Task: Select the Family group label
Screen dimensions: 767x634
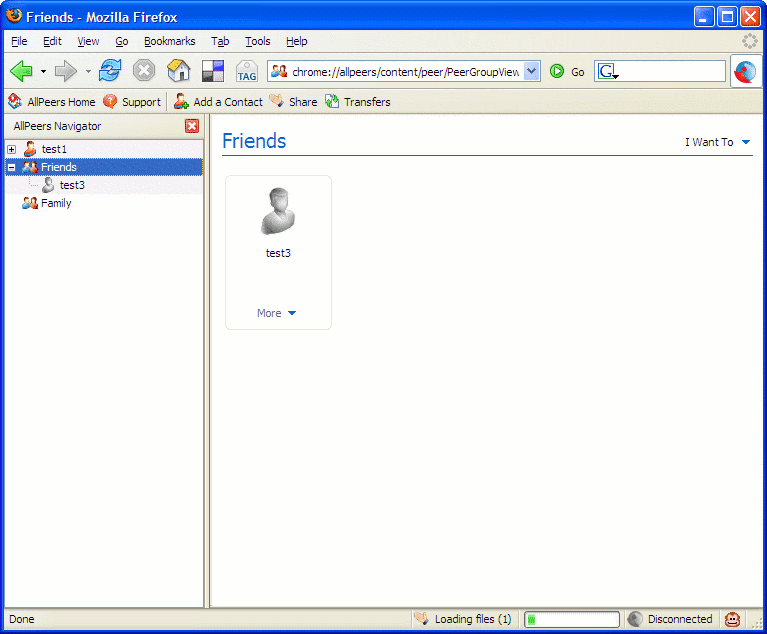Action: pyautogui.click(x=56, y=203)
